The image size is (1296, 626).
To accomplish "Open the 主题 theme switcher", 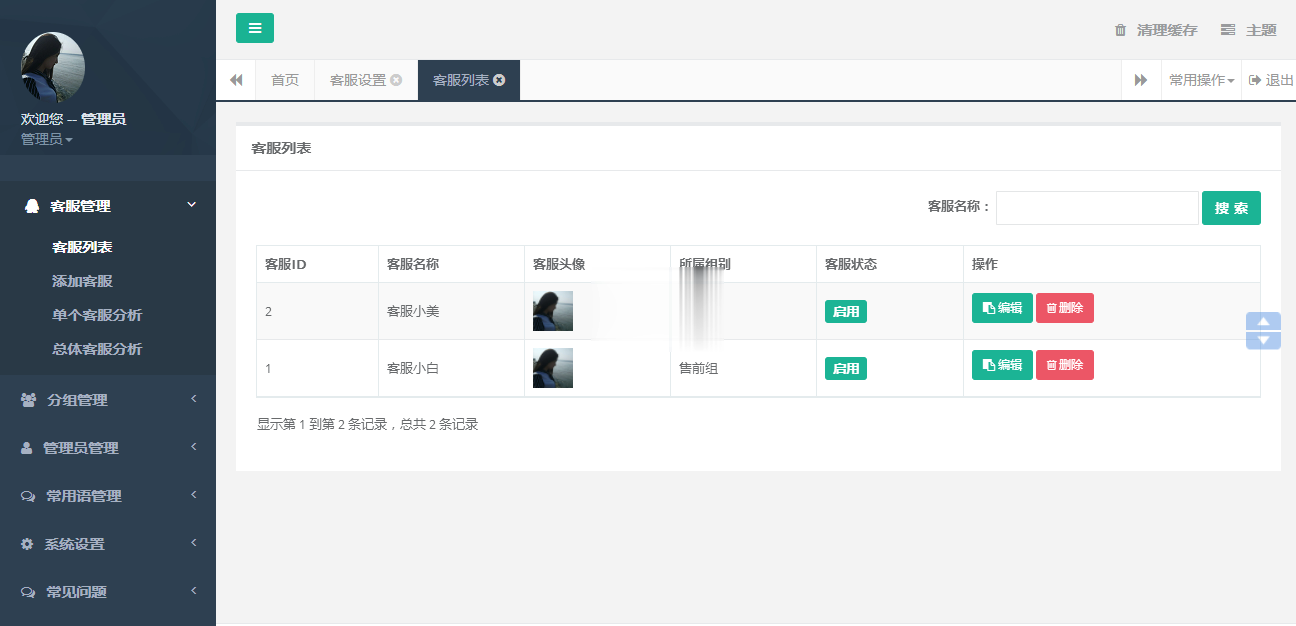I will click(1249, 30).
